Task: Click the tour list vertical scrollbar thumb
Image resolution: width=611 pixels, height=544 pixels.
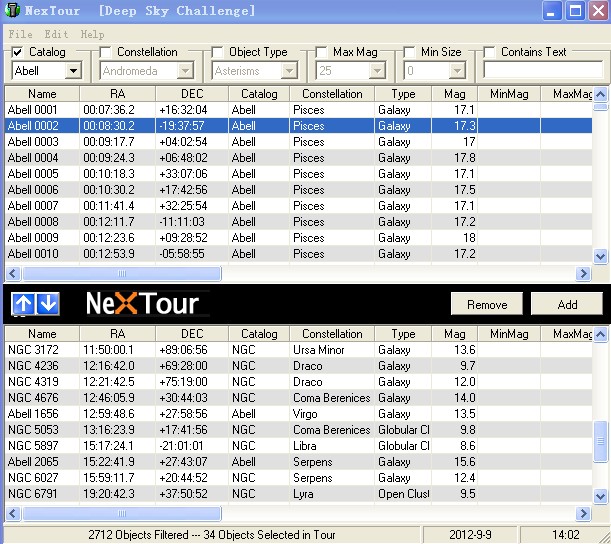Action: pyautogui.click(x=600, y=442)
